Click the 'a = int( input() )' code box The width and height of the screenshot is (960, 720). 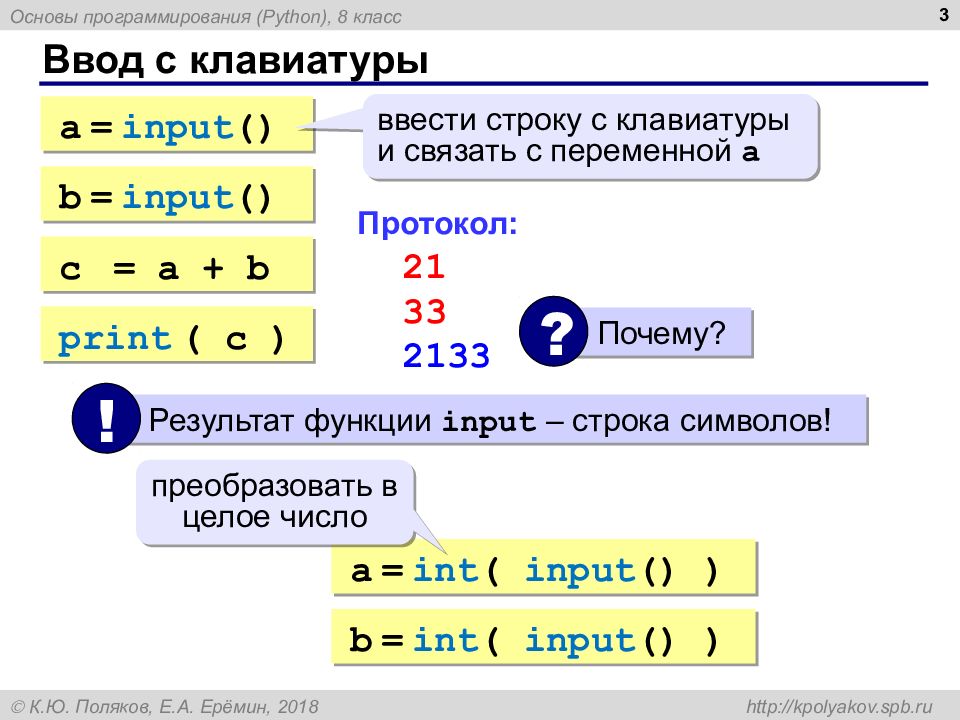click(544, 568)
